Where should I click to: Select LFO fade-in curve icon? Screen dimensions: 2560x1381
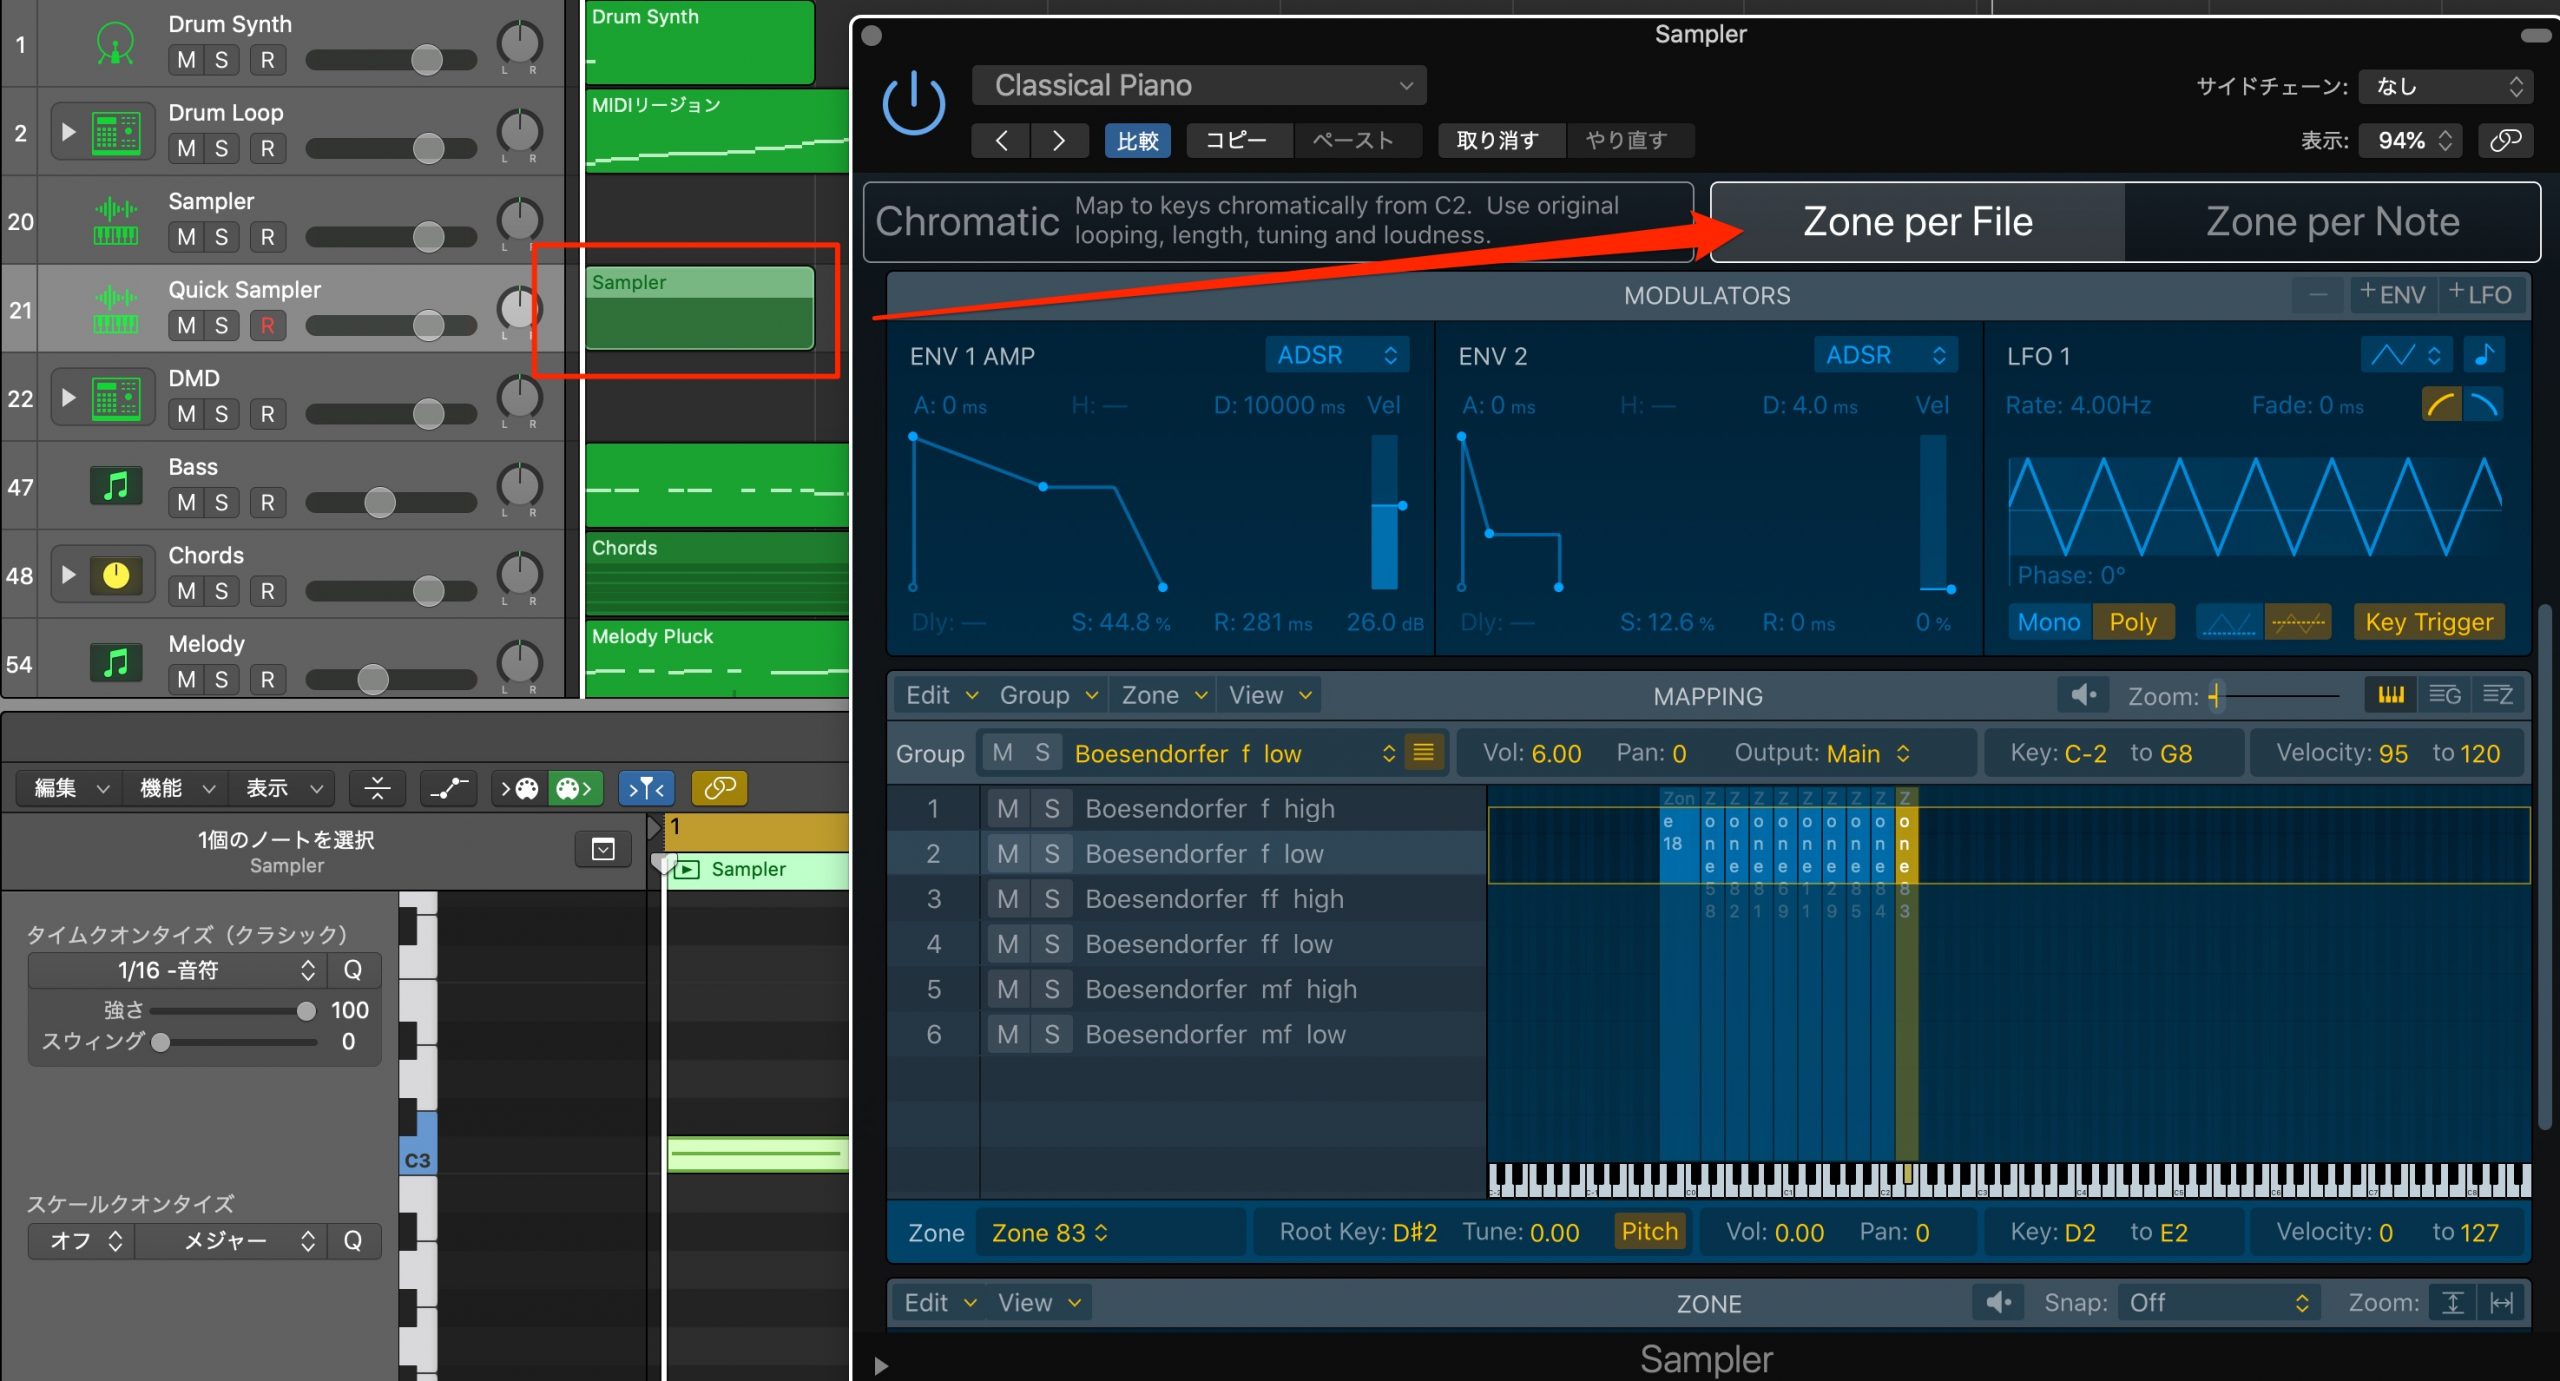tap(2441, 405)
